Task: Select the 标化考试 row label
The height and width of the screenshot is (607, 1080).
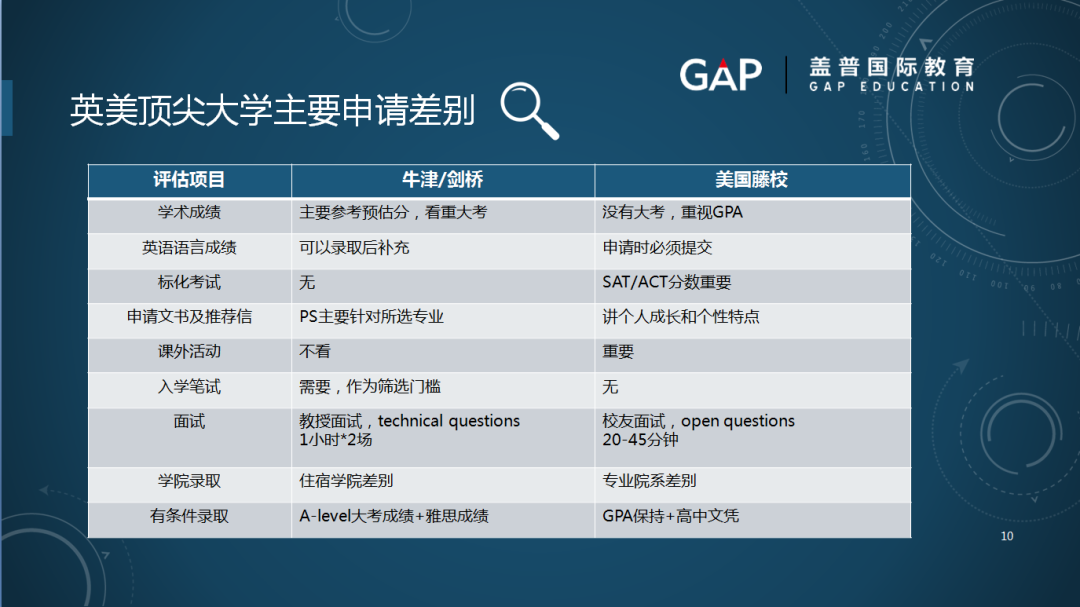Action: (189, 282)
